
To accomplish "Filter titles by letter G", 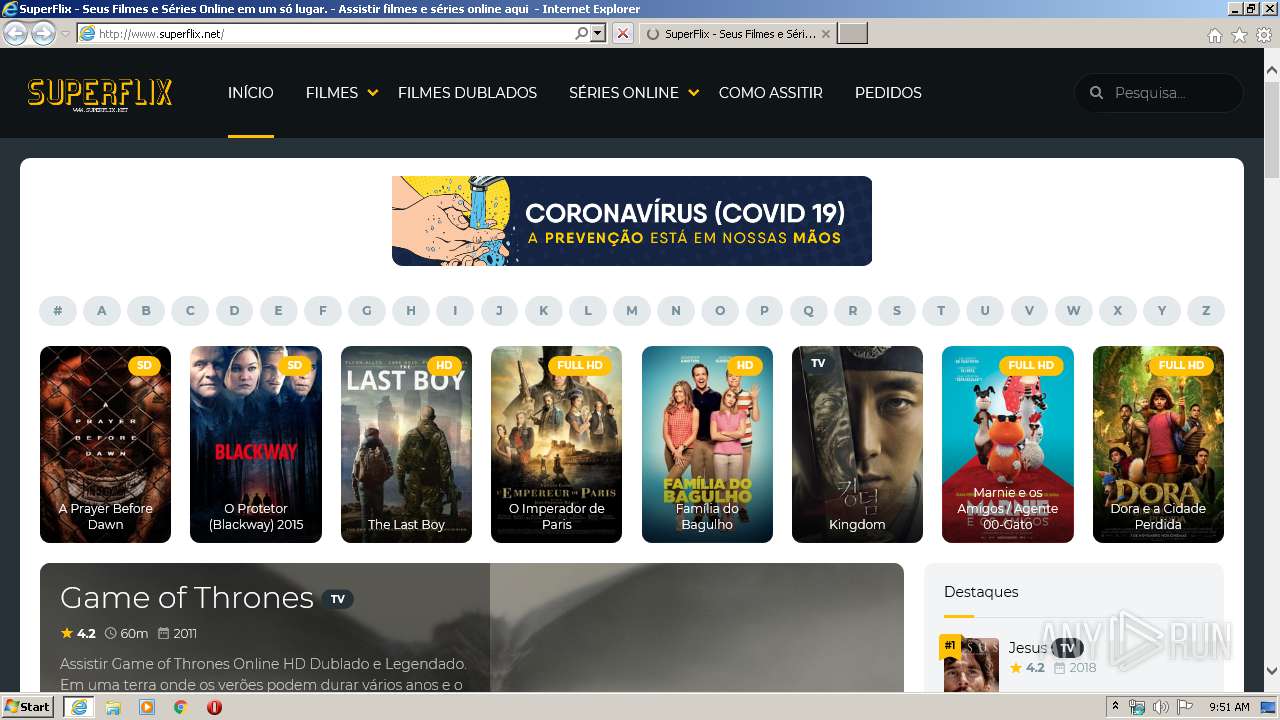I will click(367, 311).
